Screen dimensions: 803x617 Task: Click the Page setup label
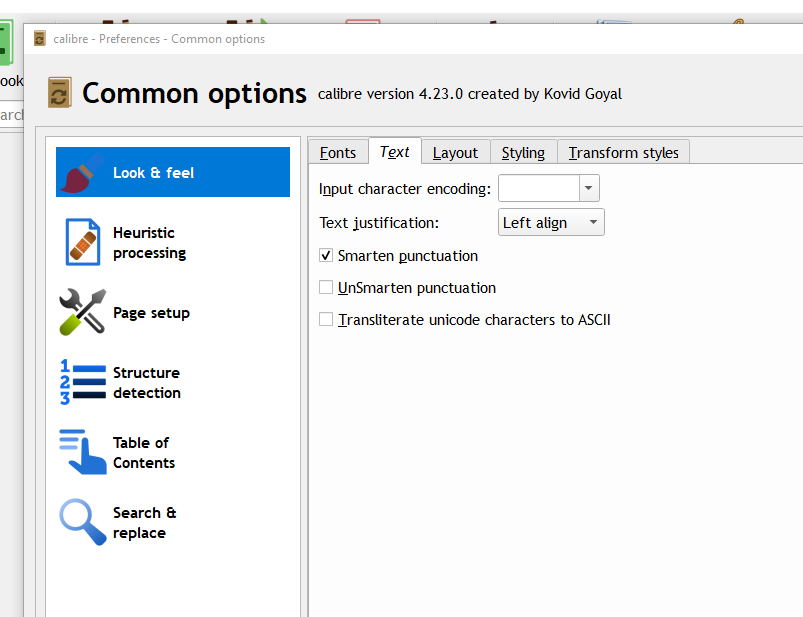(x=152, y=313)
